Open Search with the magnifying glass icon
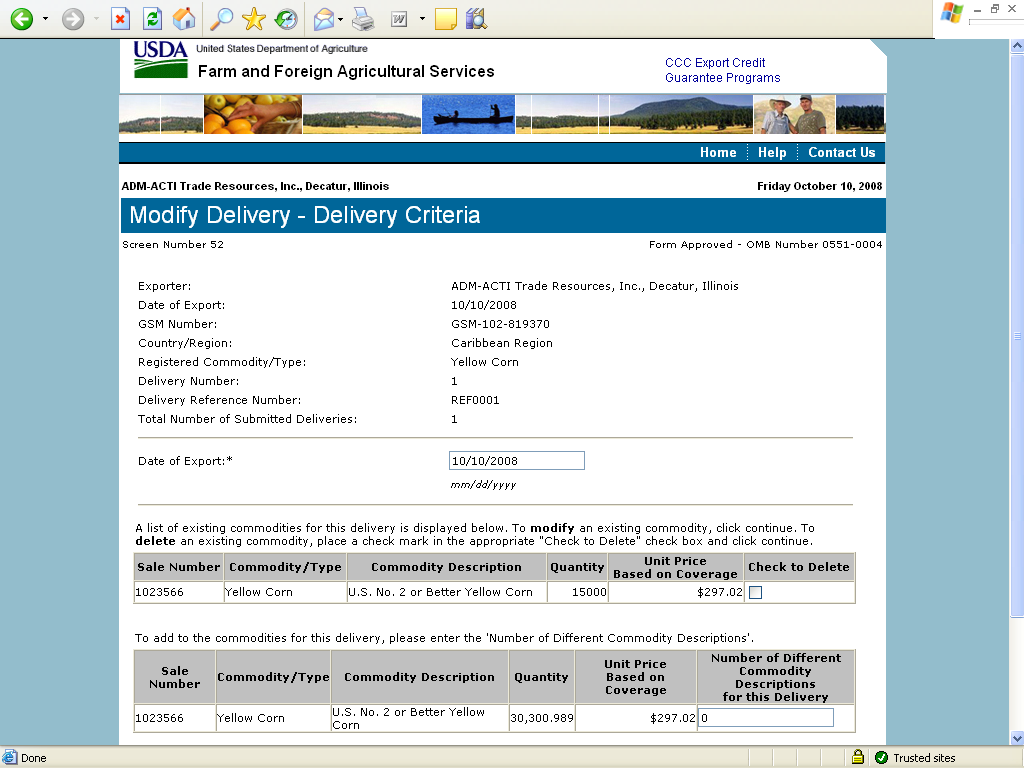The image size is (1024, 768). (x=221, y=19)
